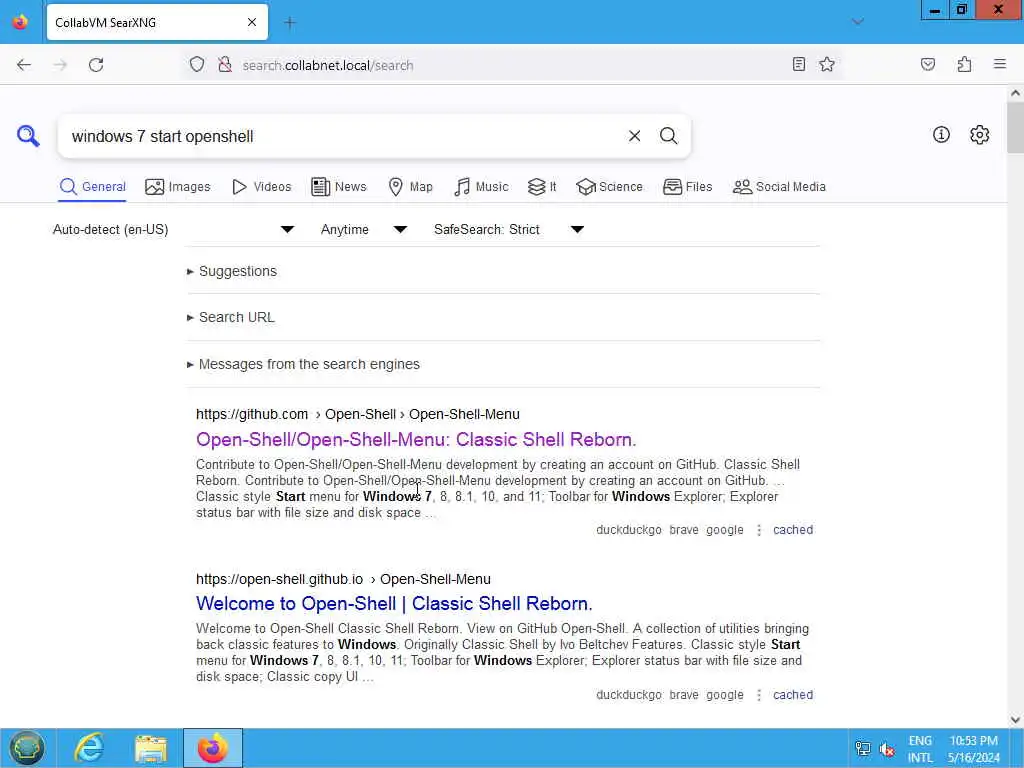Viewport: 1024px width, 768px height.
Task: Switch to News category
Action: (x=339, y=187)
